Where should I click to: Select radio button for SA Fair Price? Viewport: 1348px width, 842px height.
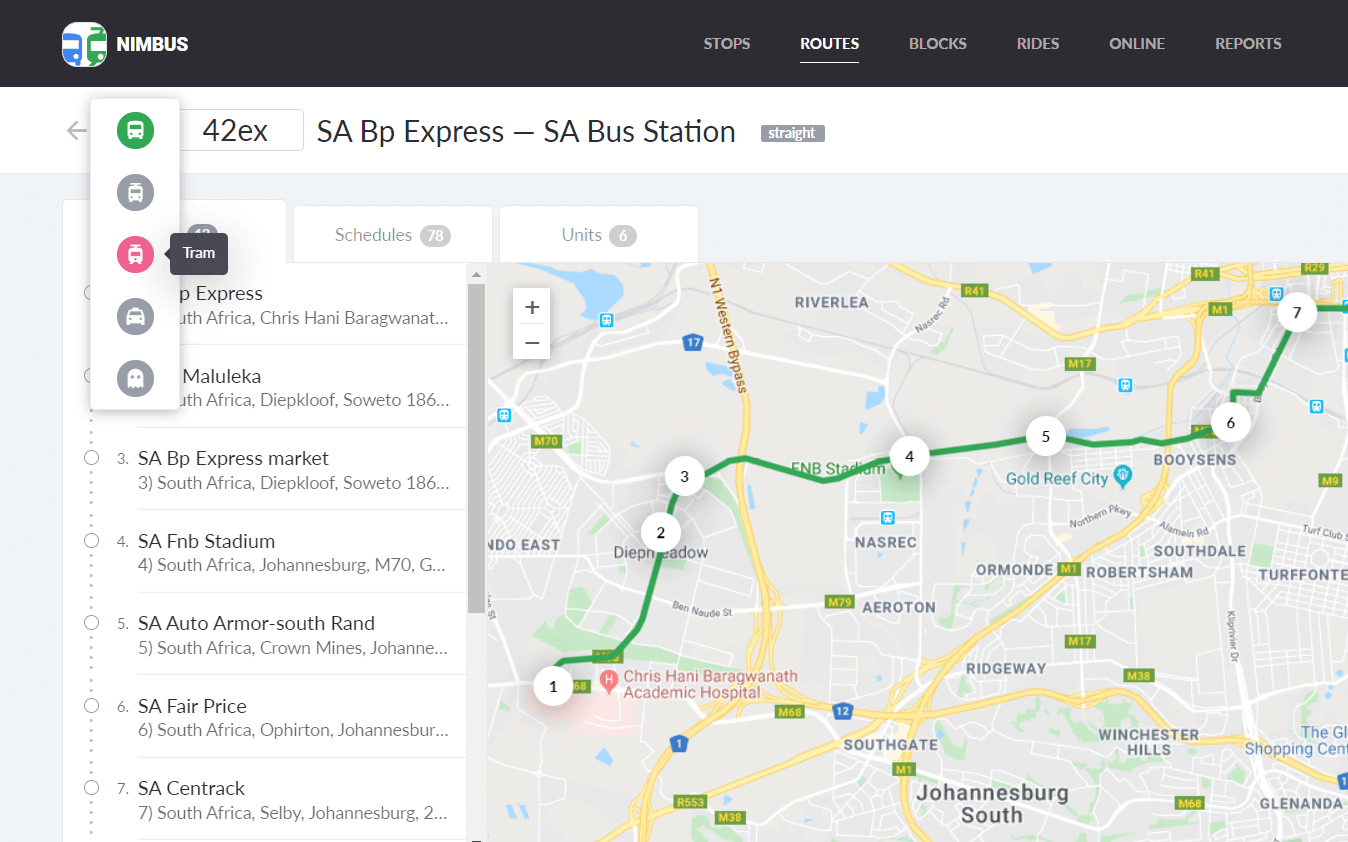click(92, 706)
